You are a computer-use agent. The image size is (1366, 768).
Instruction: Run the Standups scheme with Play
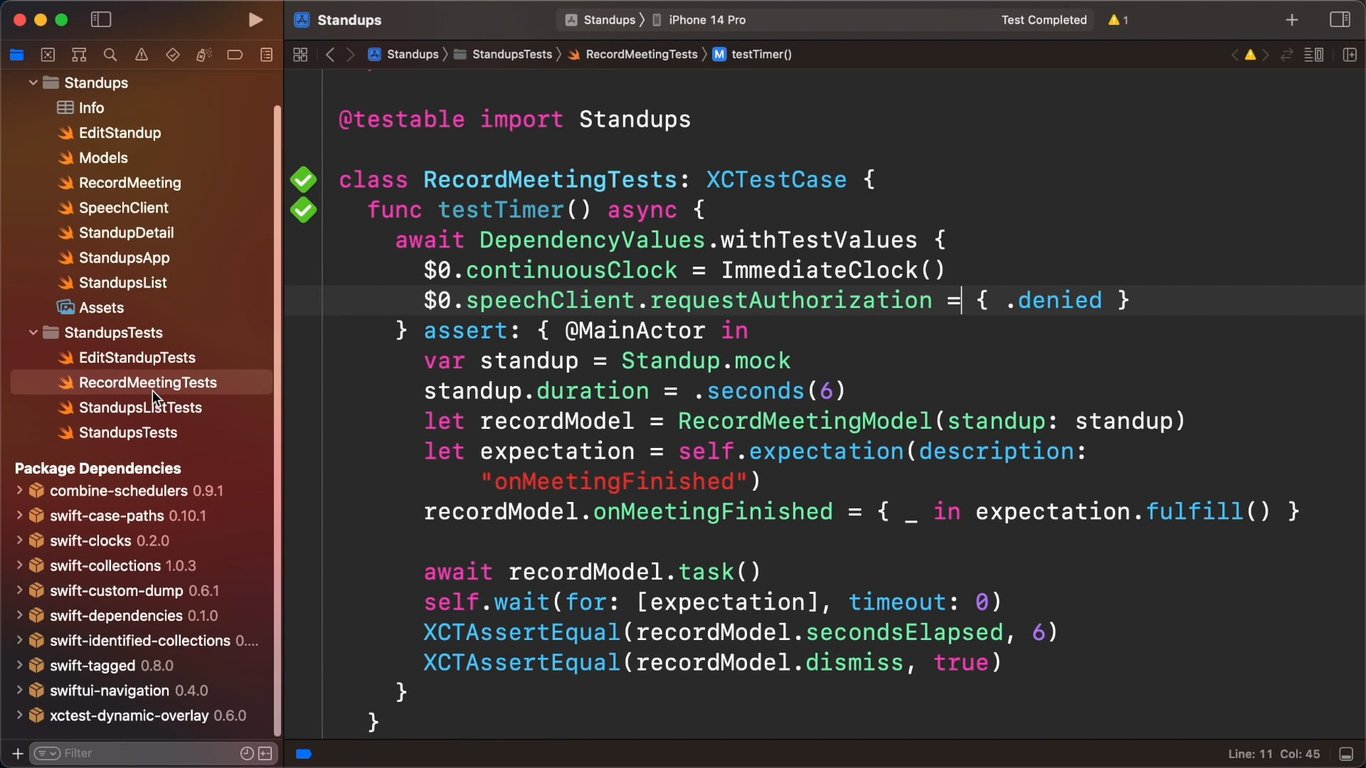pos(256,20)
